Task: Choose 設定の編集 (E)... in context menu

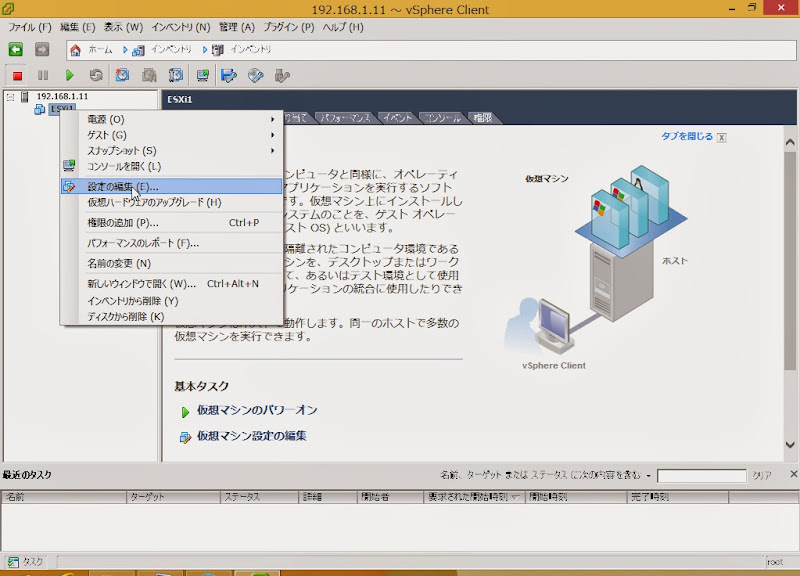Action: point(171,187)
